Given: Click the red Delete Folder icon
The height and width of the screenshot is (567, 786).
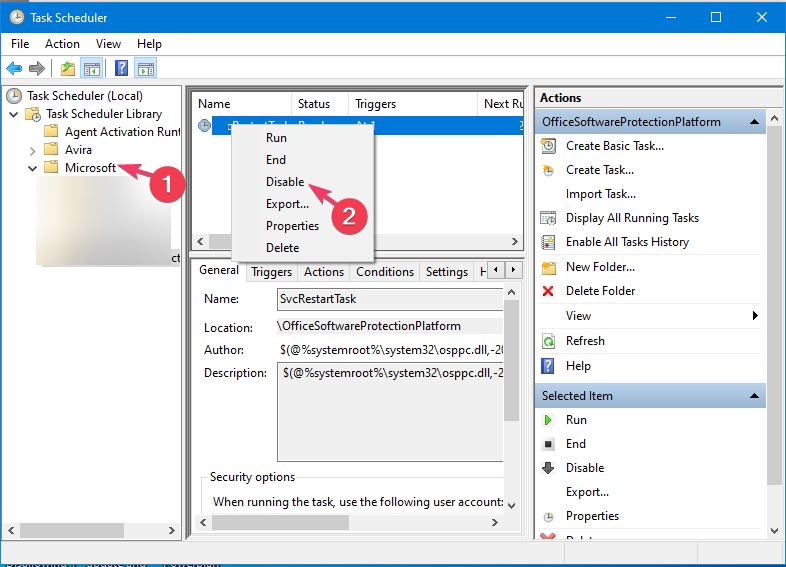Looking at the screenshot, I should tap(548, 291).
